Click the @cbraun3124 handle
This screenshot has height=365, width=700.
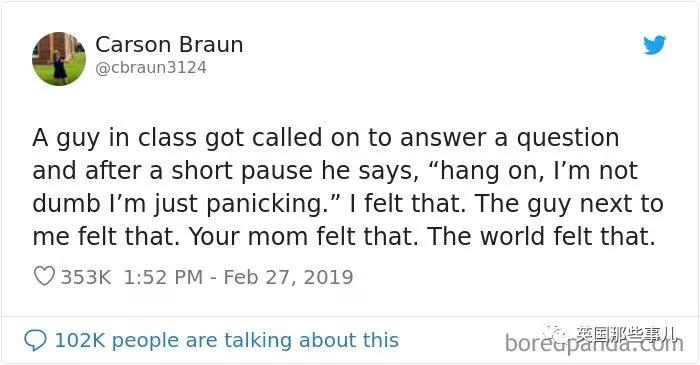[x=151, y=68]
